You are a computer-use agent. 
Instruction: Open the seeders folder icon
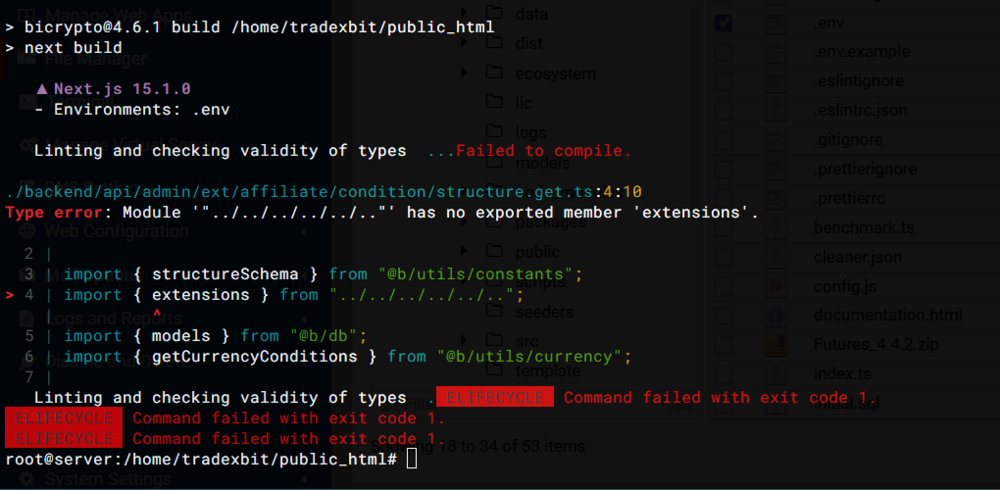click(x=494, y=311)
